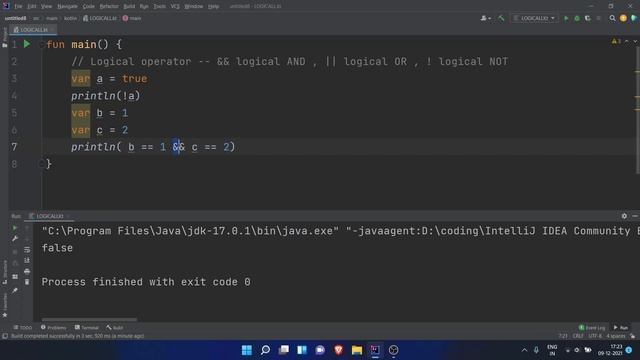The height and width of the screenshot is (360, 640).
Task: Collapse the main function fold marker at line 1
Action: [x=42, y=44]
